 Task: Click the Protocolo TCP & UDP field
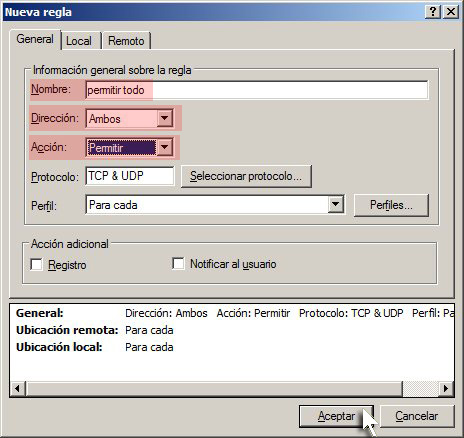130,176
